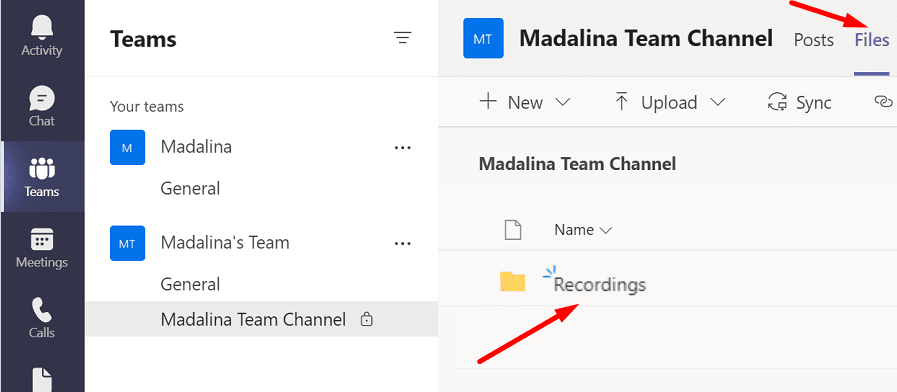The image size is (897, 392).
Task: Select General channel under Madalina's Team
Action: point(190,284)
